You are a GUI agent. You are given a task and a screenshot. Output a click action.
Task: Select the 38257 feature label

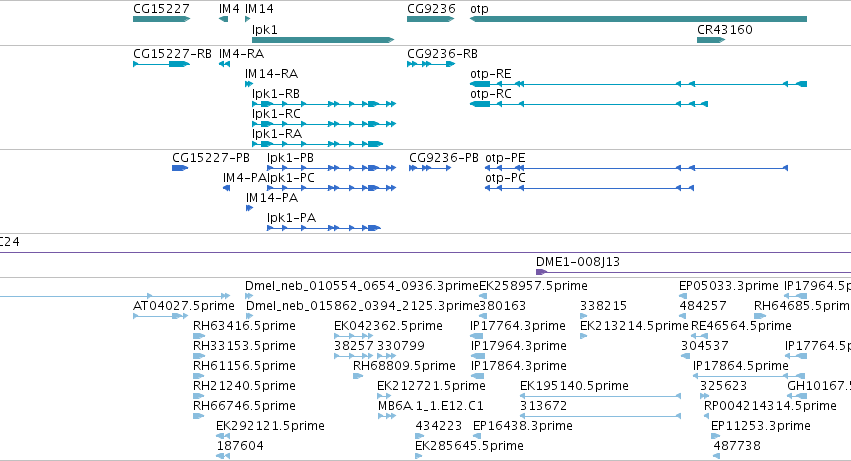(x=353, y=346)
